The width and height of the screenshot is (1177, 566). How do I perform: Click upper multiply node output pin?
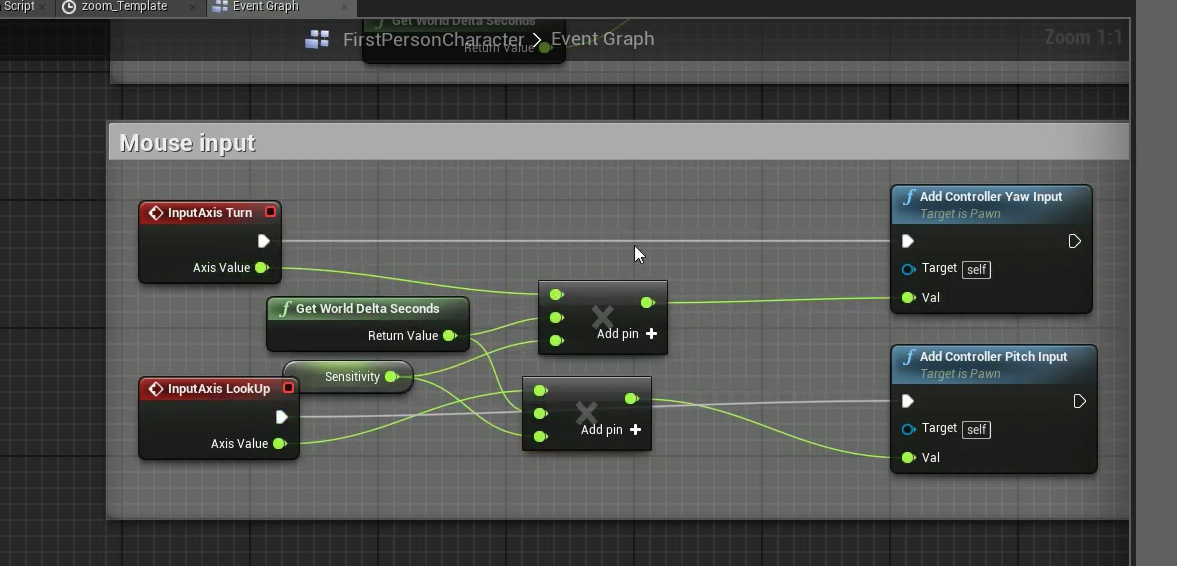coord(648,303)
